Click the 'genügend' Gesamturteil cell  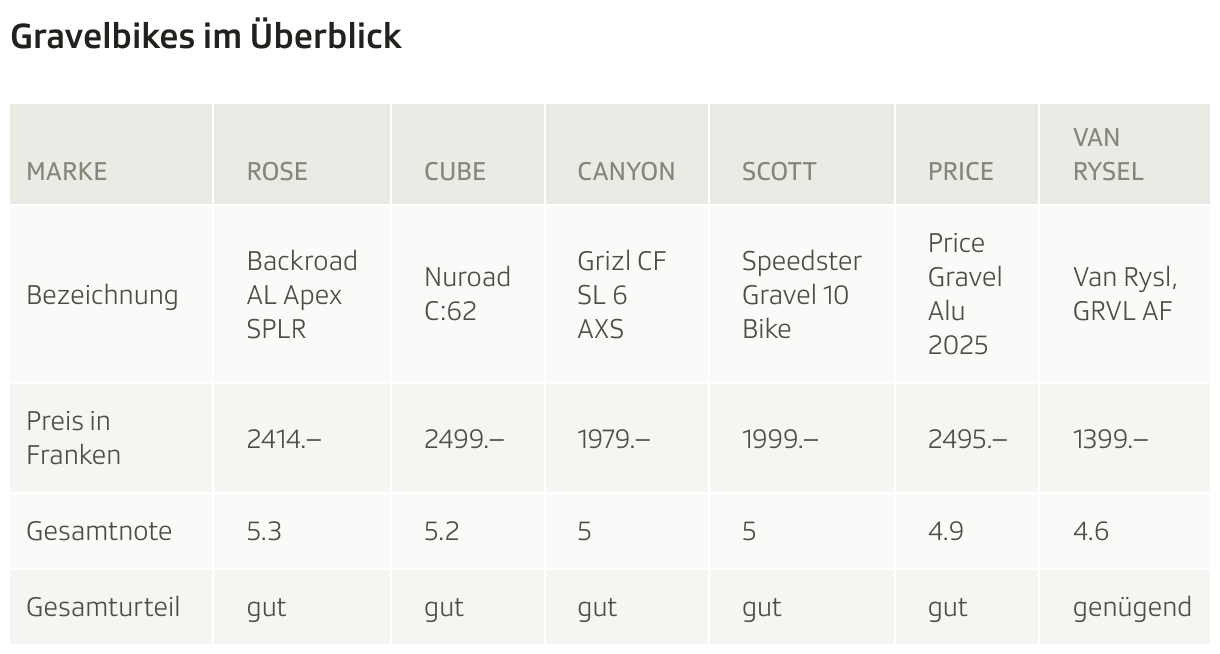pos(1131,607)
